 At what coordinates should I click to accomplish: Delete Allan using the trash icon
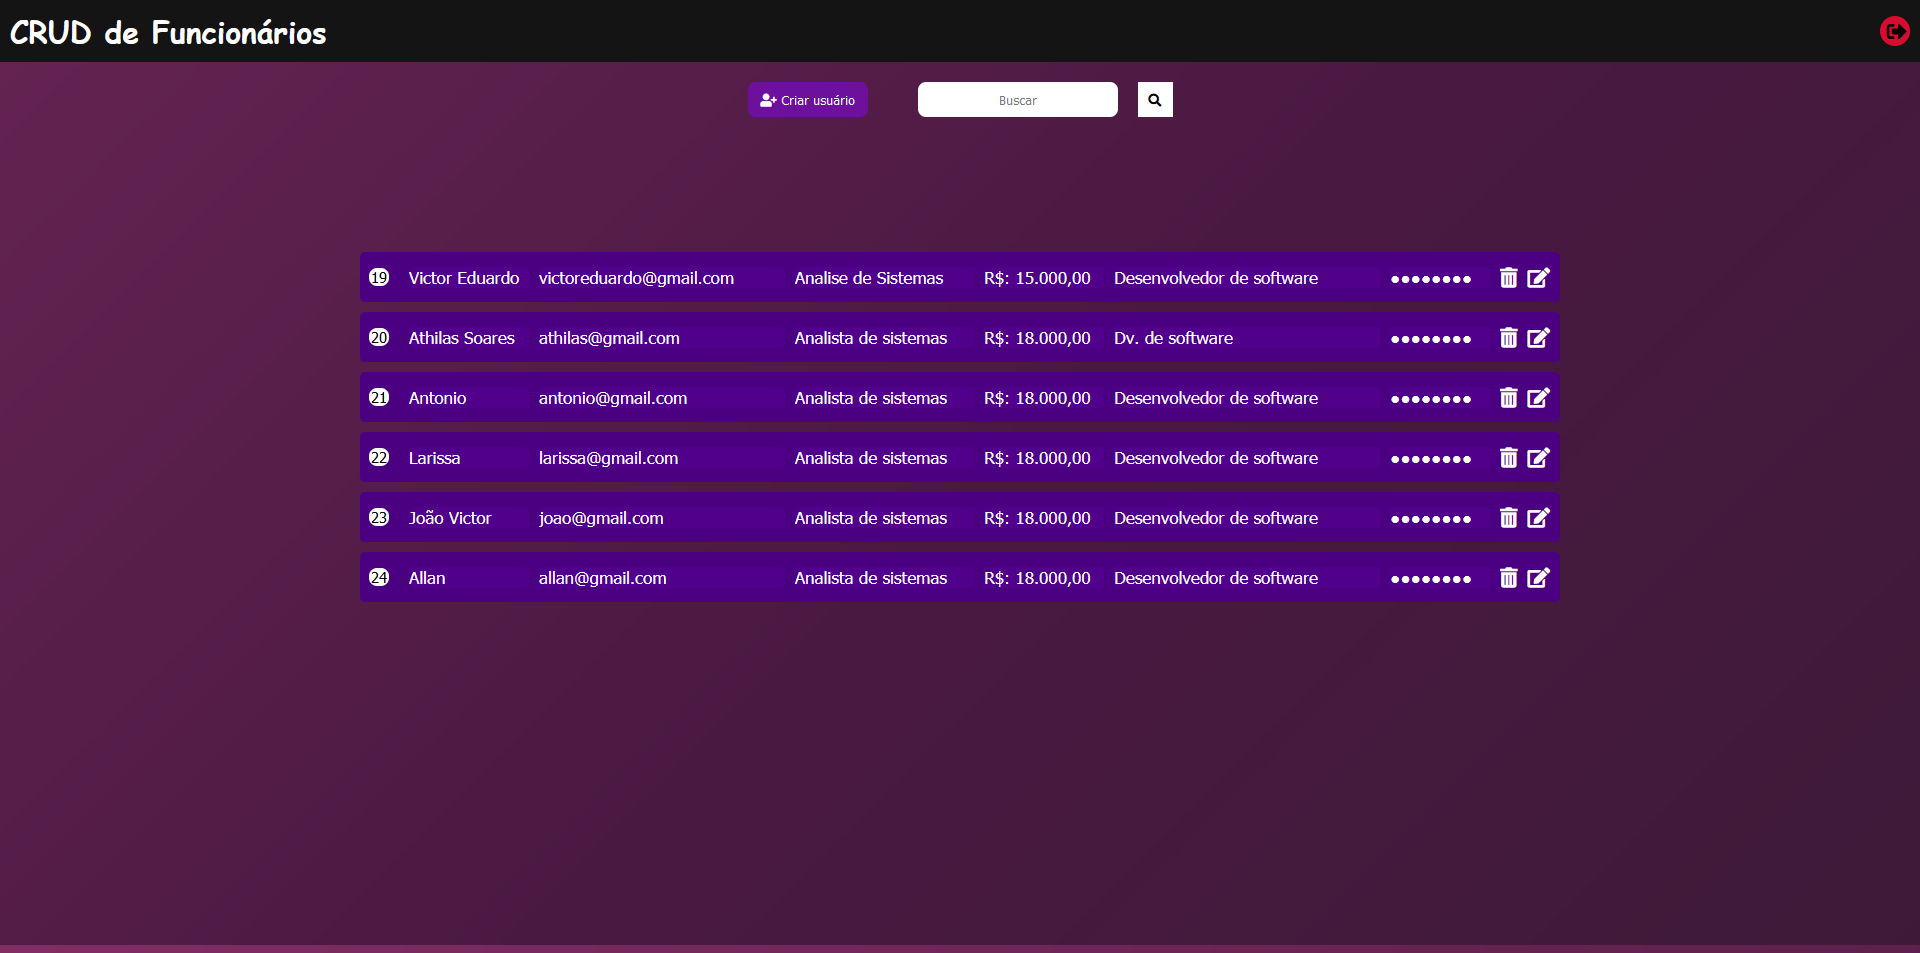1509,578
